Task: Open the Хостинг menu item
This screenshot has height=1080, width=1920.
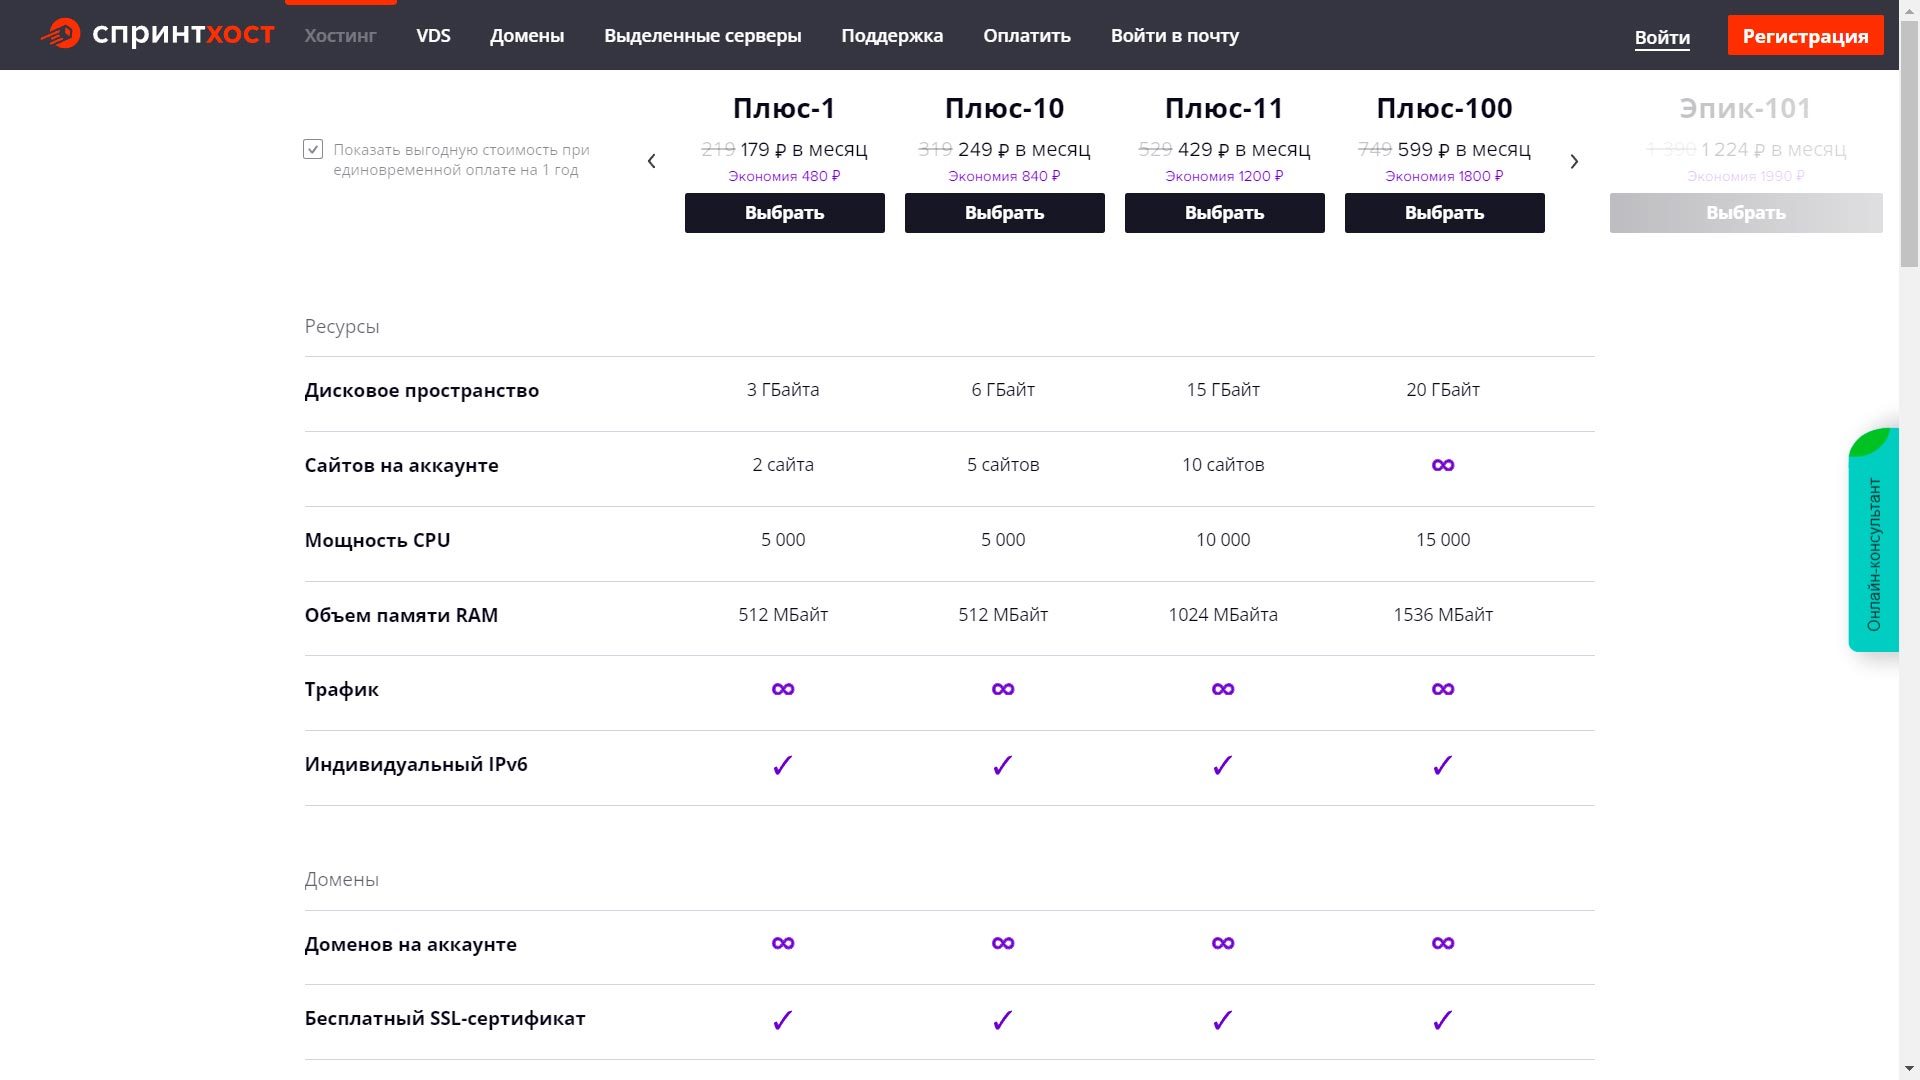Action: 340,36
